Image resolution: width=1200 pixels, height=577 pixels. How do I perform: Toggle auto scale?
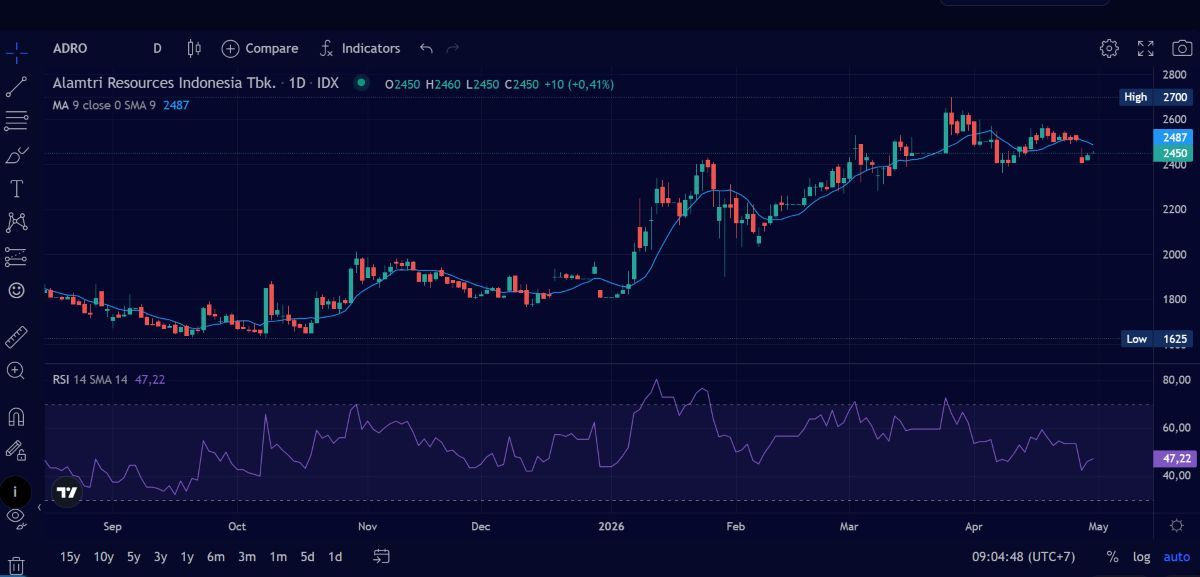tap(1176, 556)
